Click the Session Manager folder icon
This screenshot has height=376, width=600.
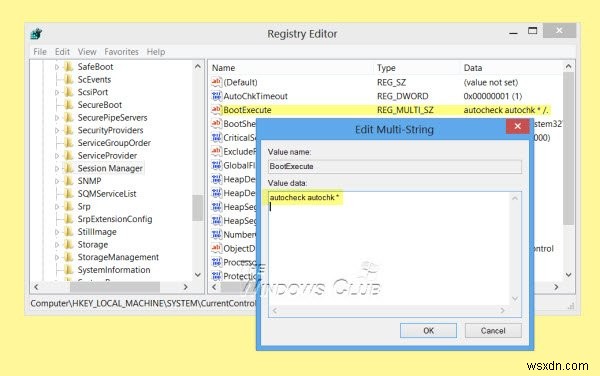pos(69,168)
